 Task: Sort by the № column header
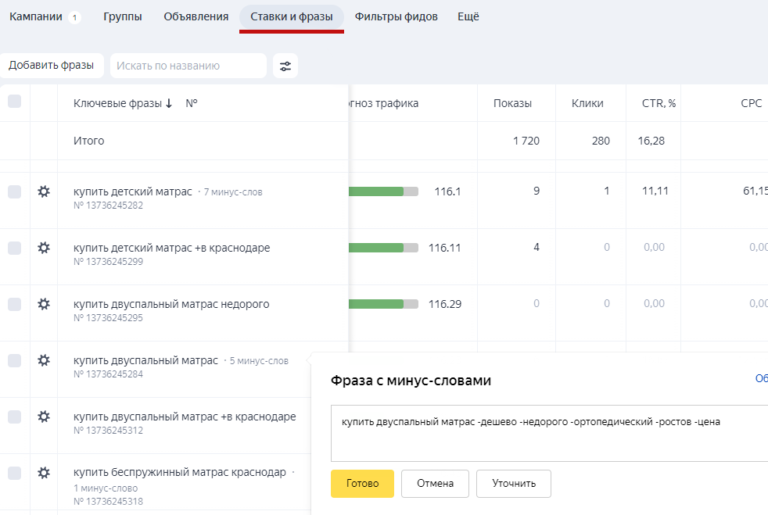[x=192, y=103]
